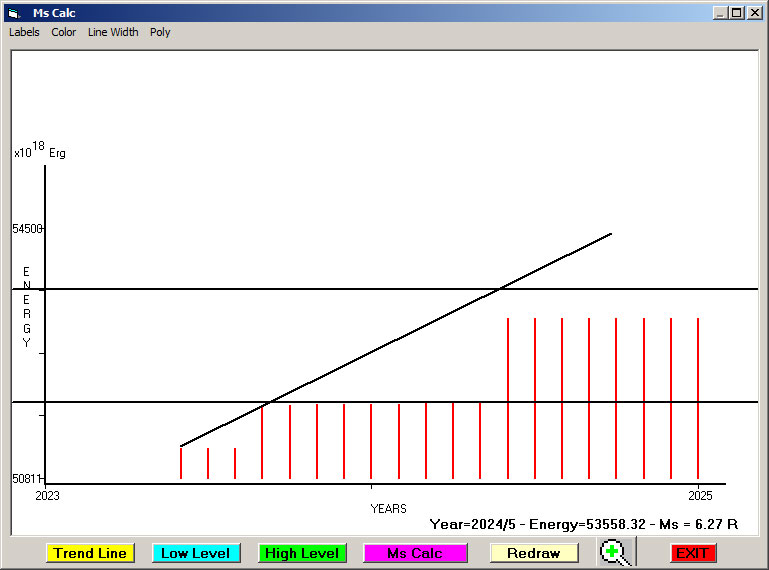769x570 pixels.
Task: Minimize the Ms Calc window
Action: click(720, 13)
